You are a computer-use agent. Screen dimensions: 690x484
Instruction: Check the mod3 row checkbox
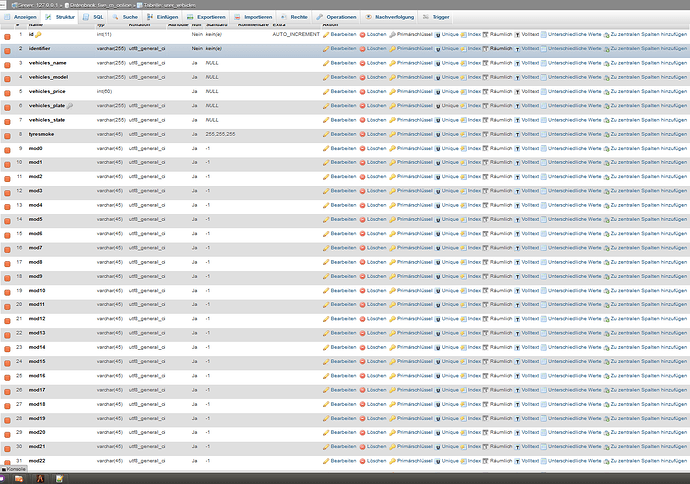7,193
